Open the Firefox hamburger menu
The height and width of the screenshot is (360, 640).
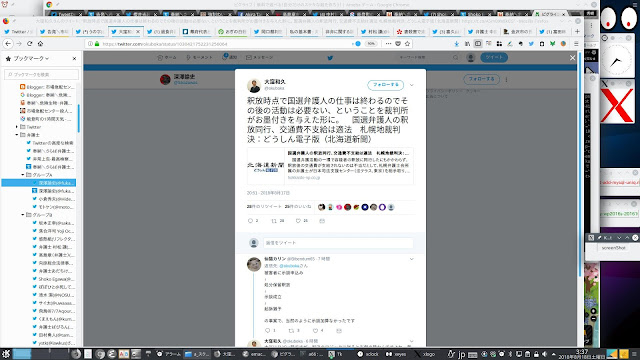coord(576,44)
